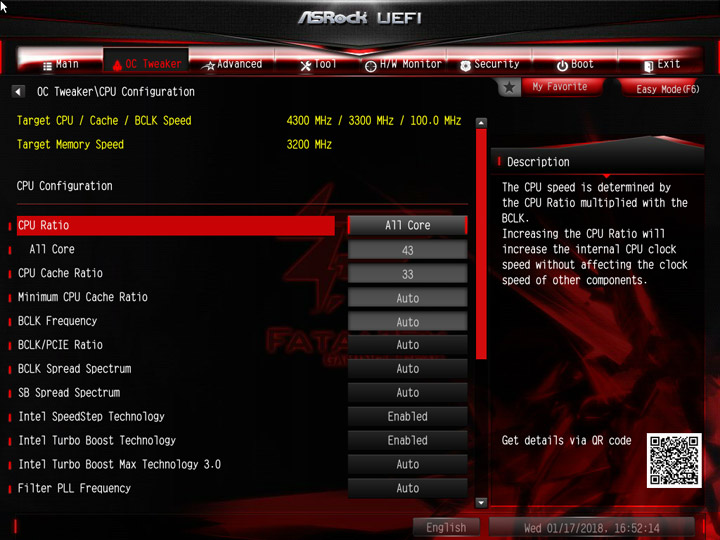Toggle Intel Turbo Boost Technology setting
Viewport: 720px width, 540px height.
click(x=407, y=440)
